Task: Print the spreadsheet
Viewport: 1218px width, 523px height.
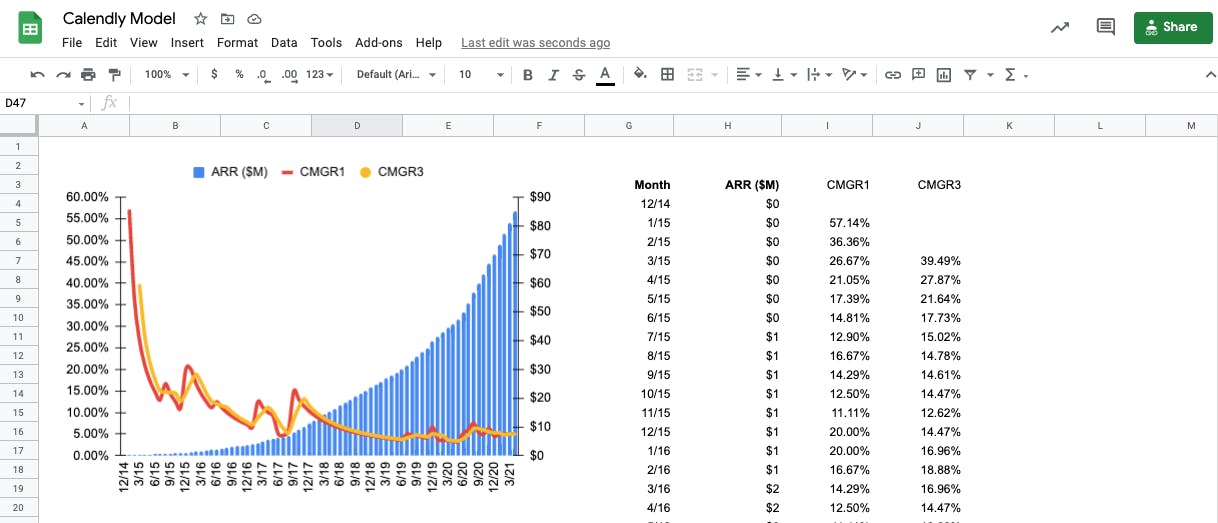Action: 88,74
